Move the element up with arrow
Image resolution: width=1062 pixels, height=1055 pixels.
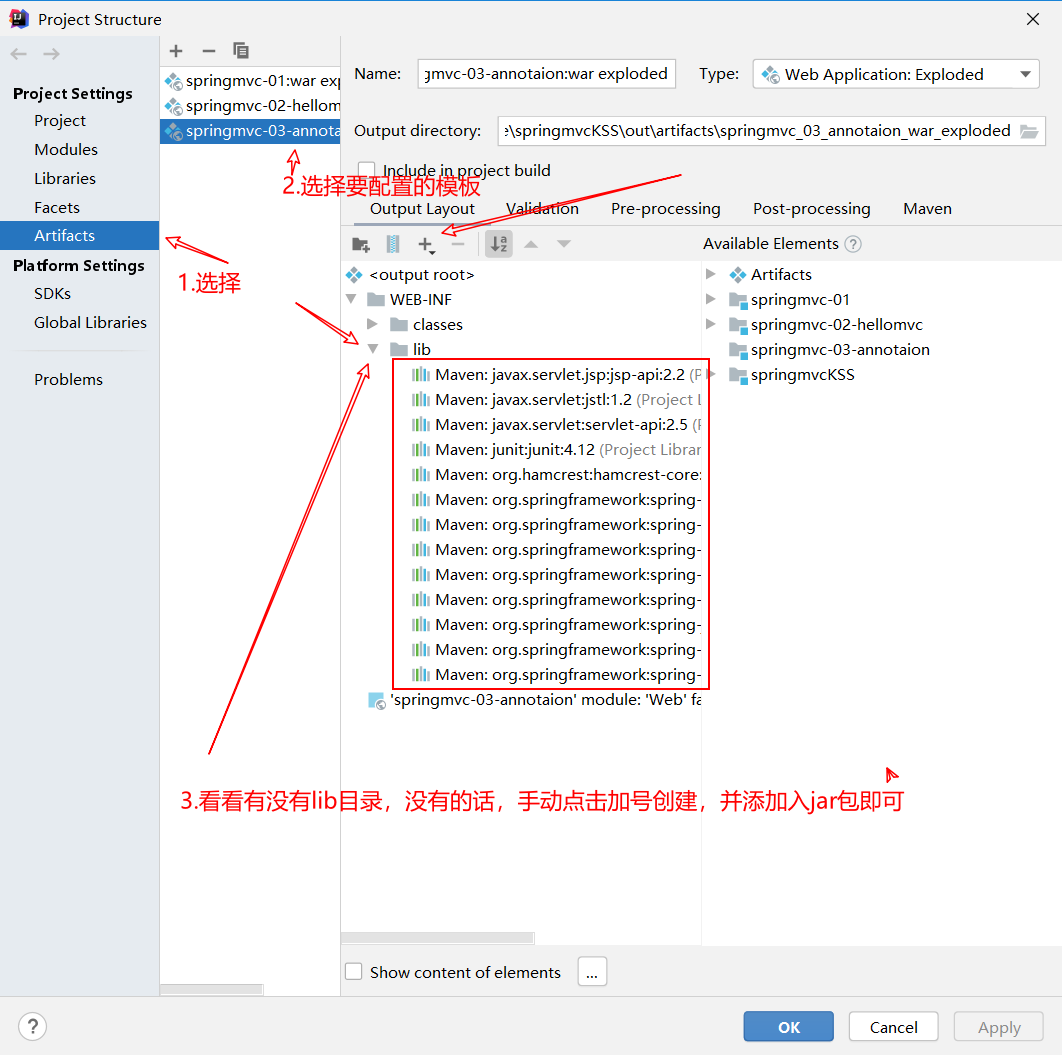[531, 244]
